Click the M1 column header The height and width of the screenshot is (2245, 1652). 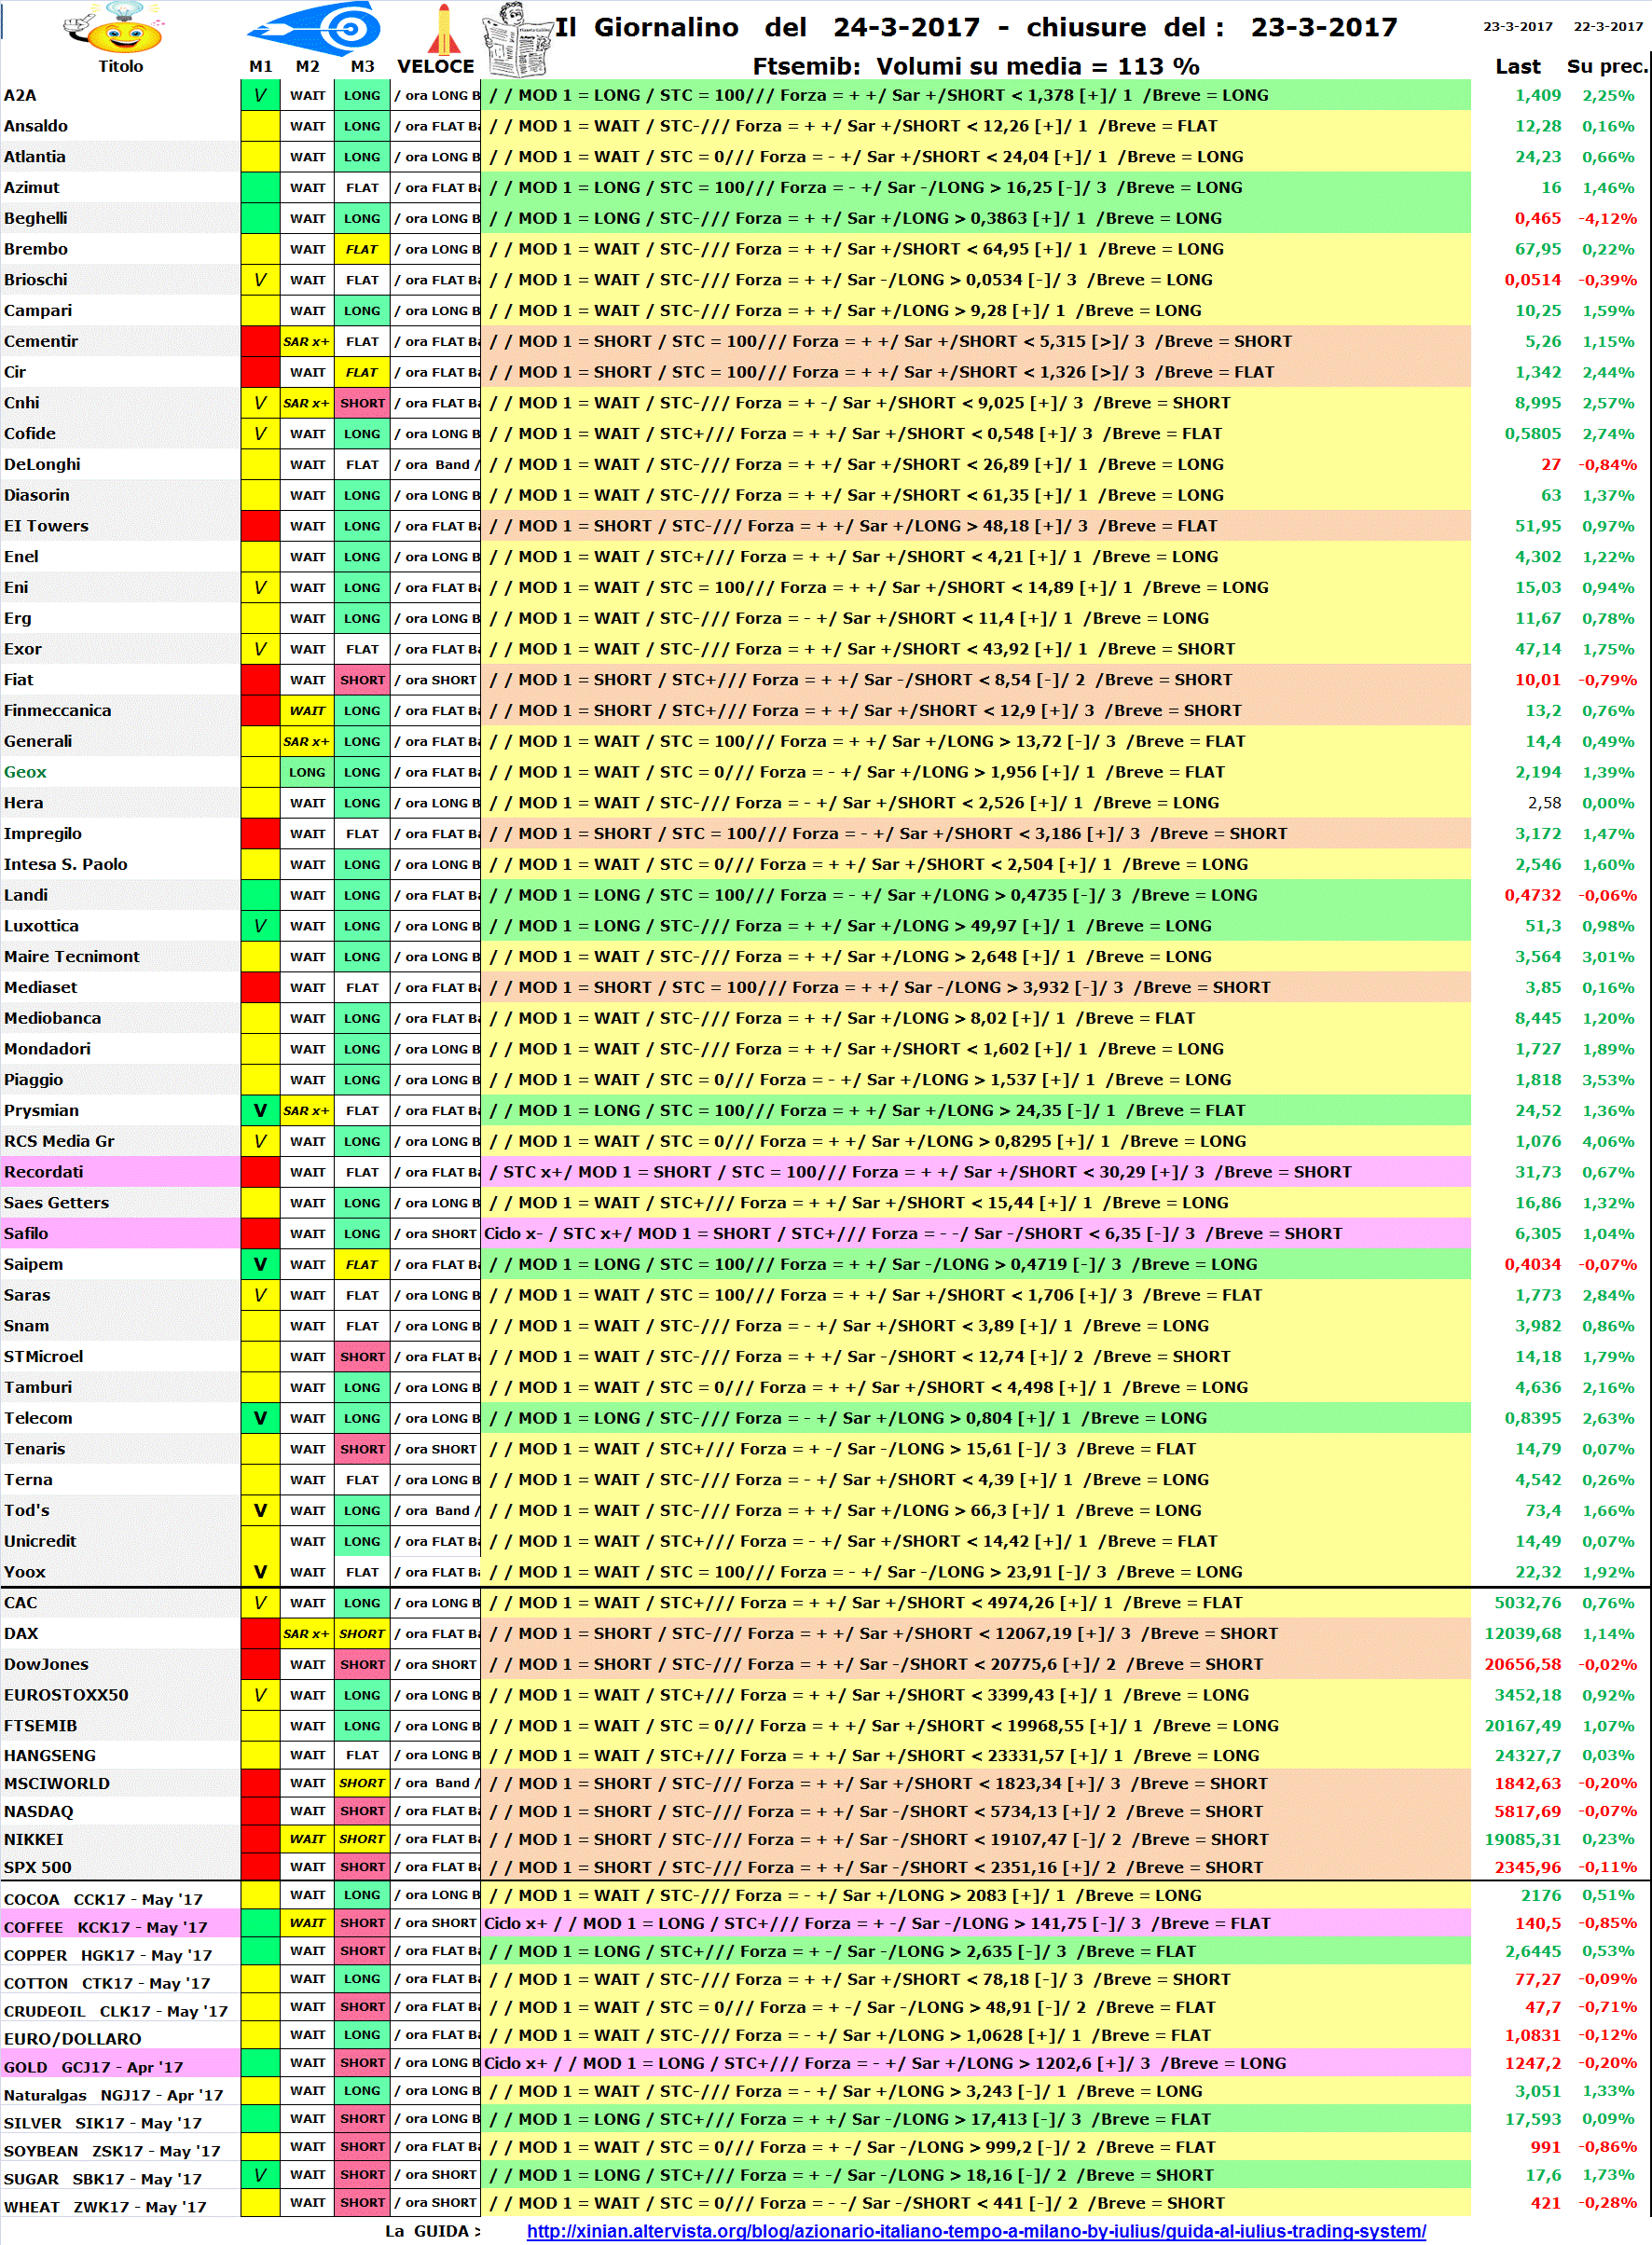click(x=260, y=66)
